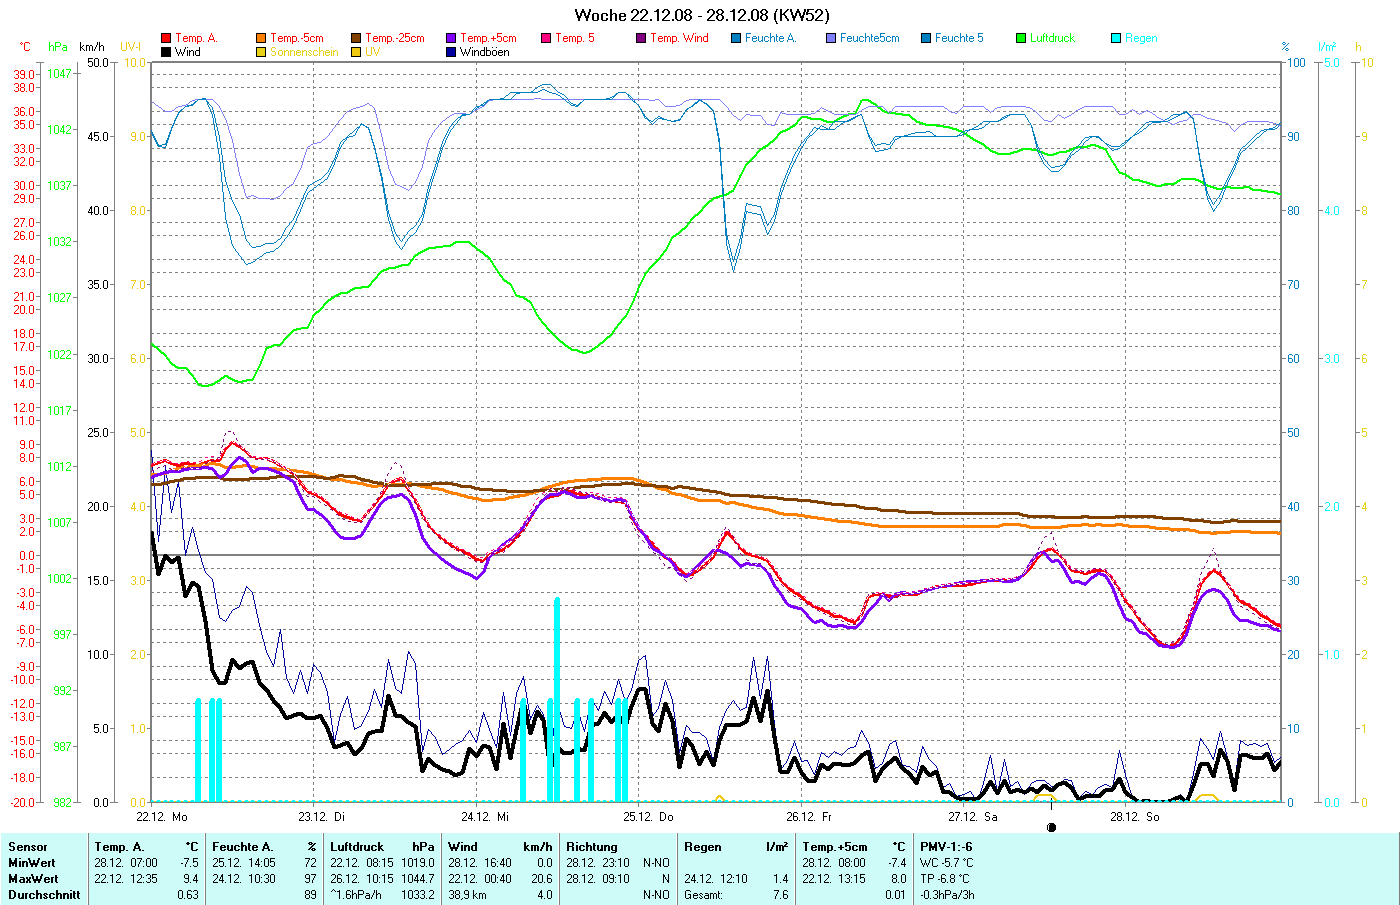Click the black Wind legend swatch
The image size is (1400, 905).
coord(166,52)
